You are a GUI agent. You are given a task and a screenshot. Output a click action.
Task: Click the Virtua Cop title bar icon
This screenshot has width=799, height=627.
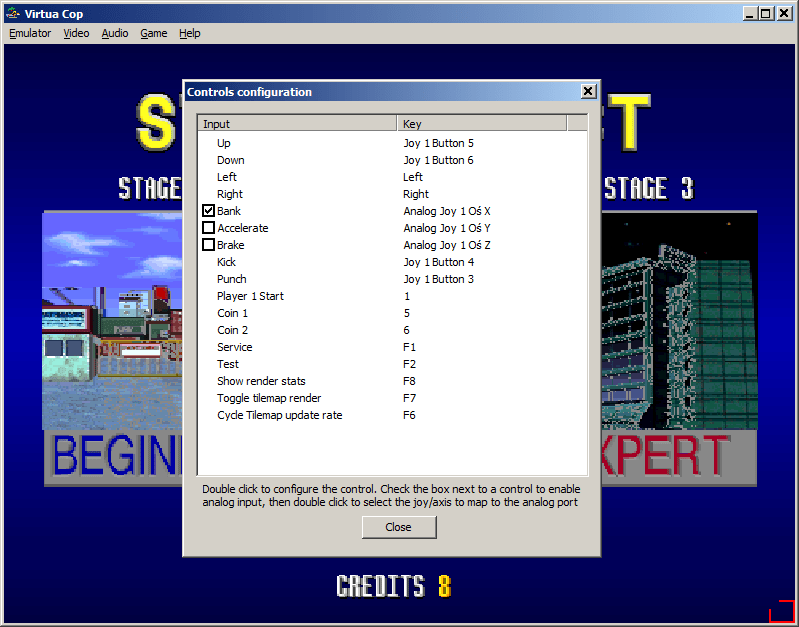(12, 14)
